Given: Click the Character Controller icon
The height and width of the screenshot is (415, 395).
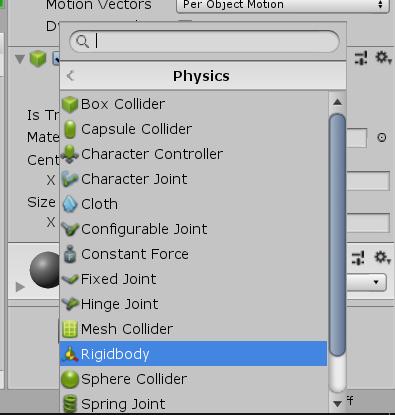Looking at the screenshot, I should pyautogui.click(x=70, y=154).
